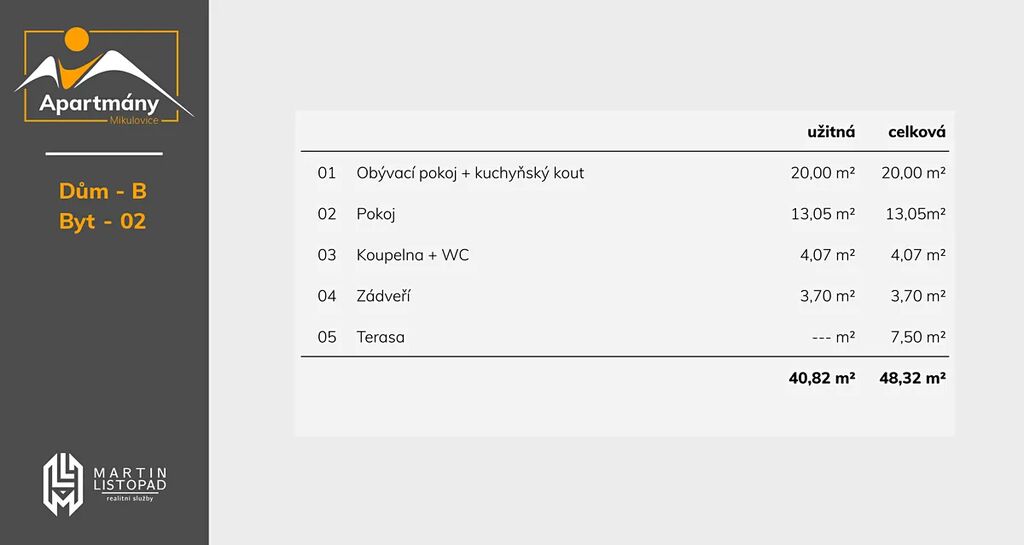Select the Pokoj row label
This screenshot has width=1024, height=545.
[376, 214]
